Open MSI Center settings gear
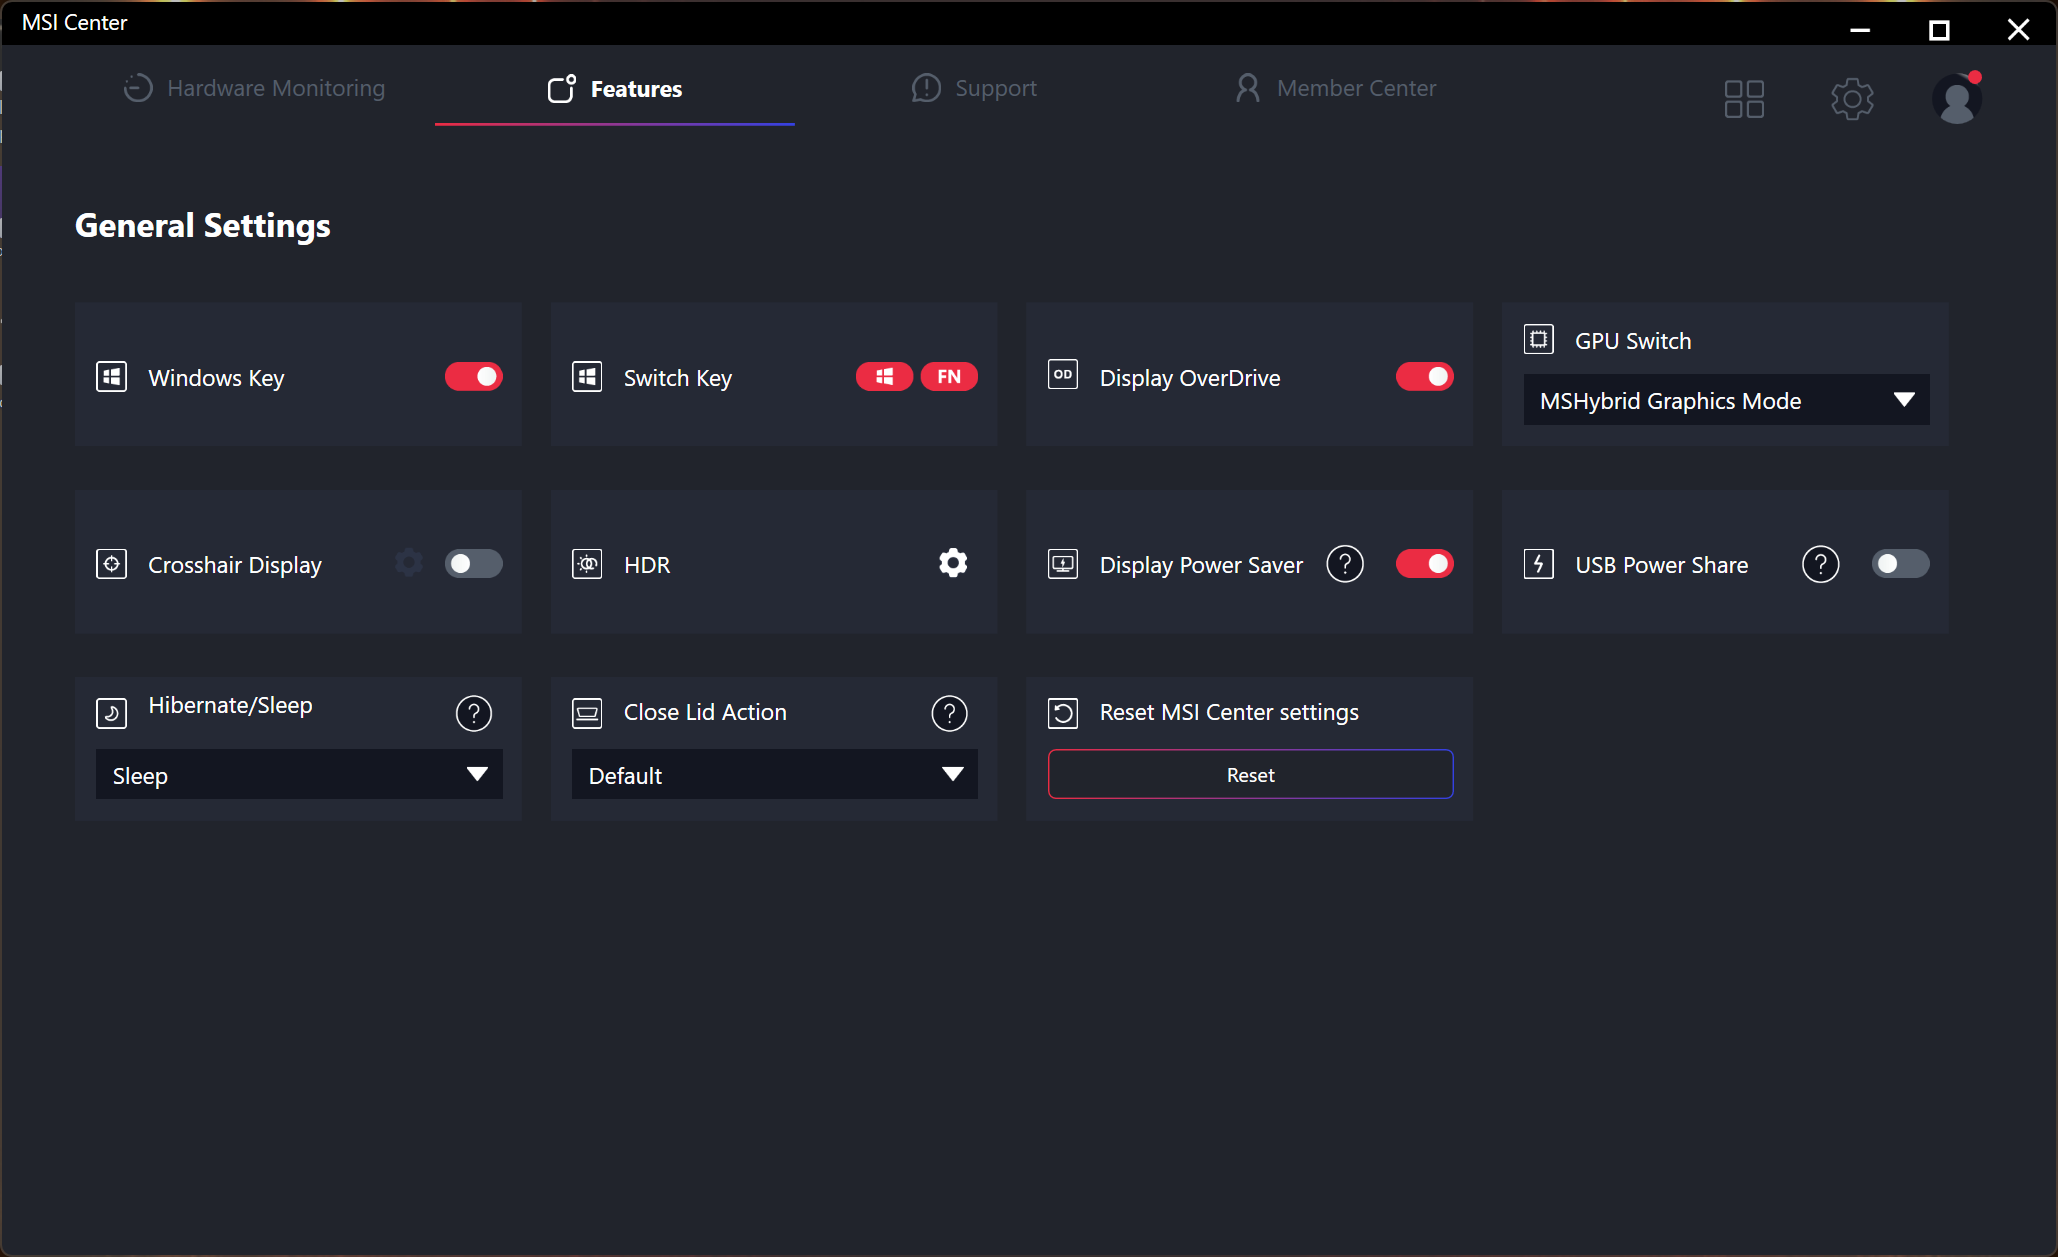 click(x=1852, y=99)
